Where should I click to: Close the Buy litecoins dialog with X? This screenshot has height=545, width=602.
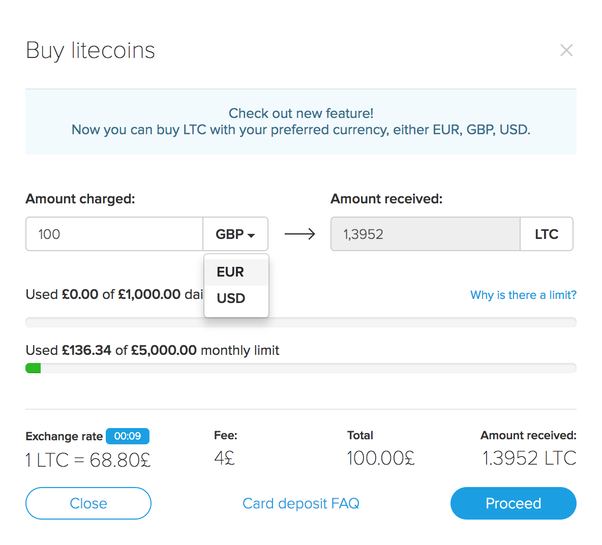566,50
